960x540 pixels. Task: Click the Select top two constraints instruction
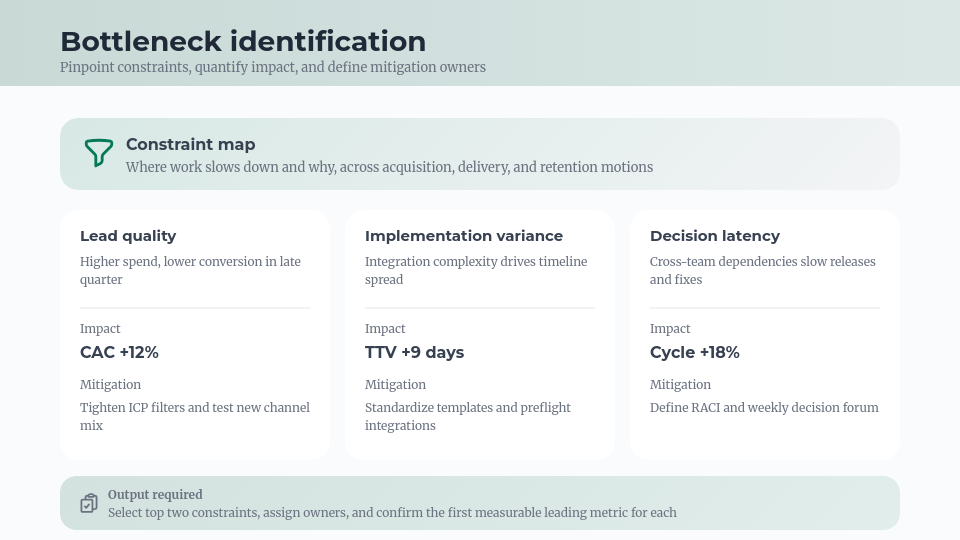[x=392, y=512]
